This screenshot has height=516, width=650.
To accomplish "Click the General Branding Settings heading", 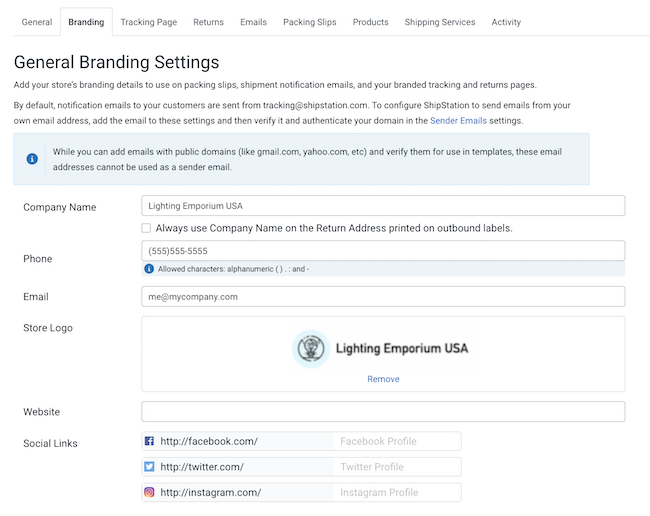I will pos(116,62).
